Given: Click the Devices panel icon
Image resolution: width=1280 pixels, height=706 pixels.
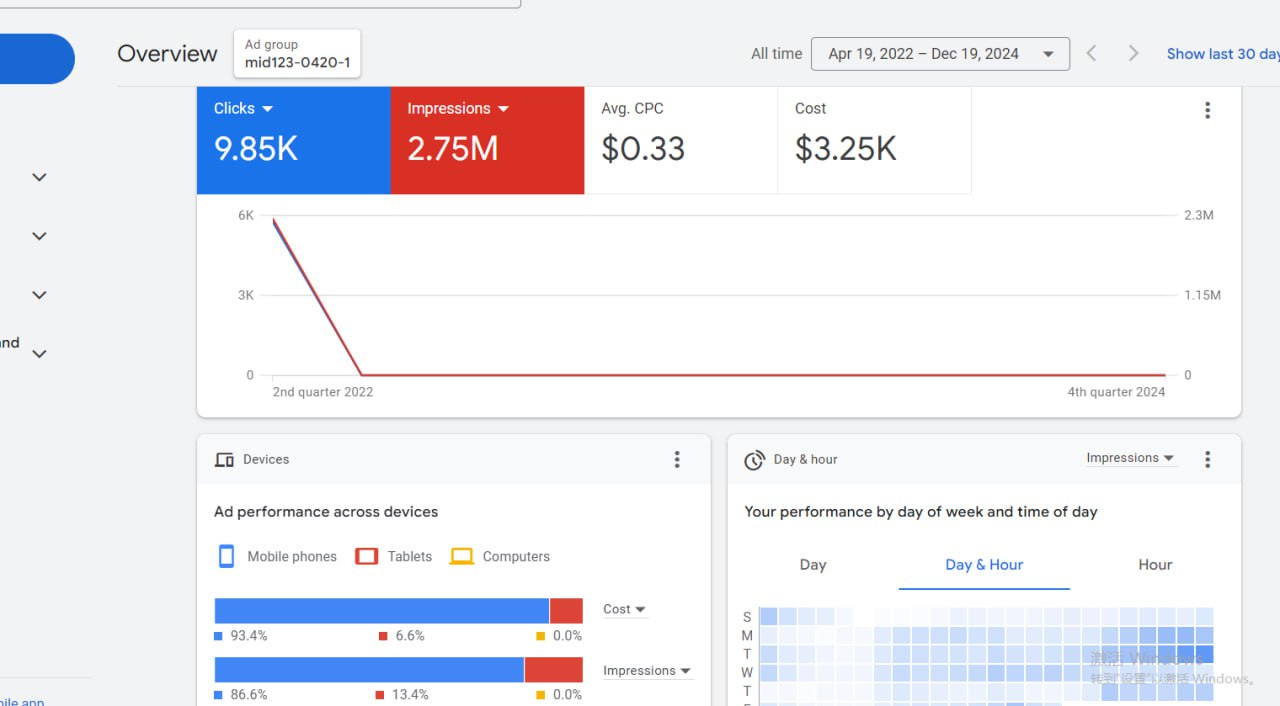Looking at the screenshot, I should [x=224, y=460].
